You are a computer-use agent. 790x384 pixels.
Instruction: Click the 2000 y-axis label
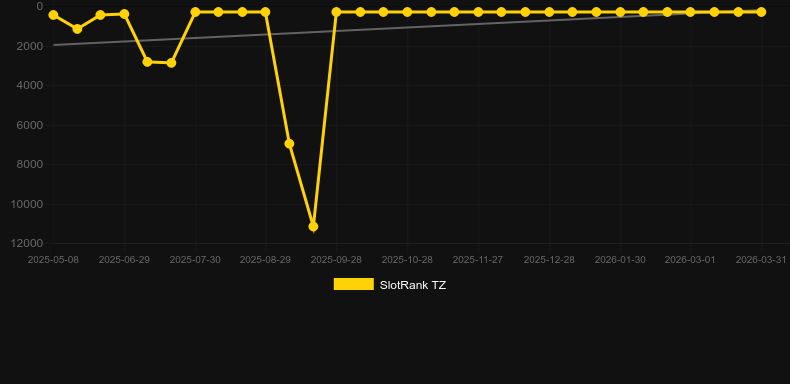(x=30, y=46)
